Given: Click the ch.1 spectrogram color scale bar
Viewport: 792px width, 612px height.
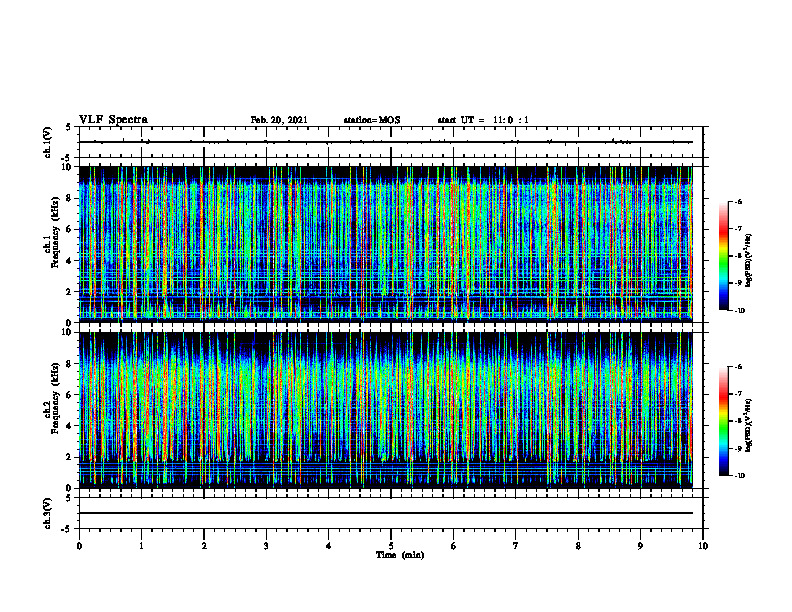Looking at the screenshot, I should click(724, 256).
